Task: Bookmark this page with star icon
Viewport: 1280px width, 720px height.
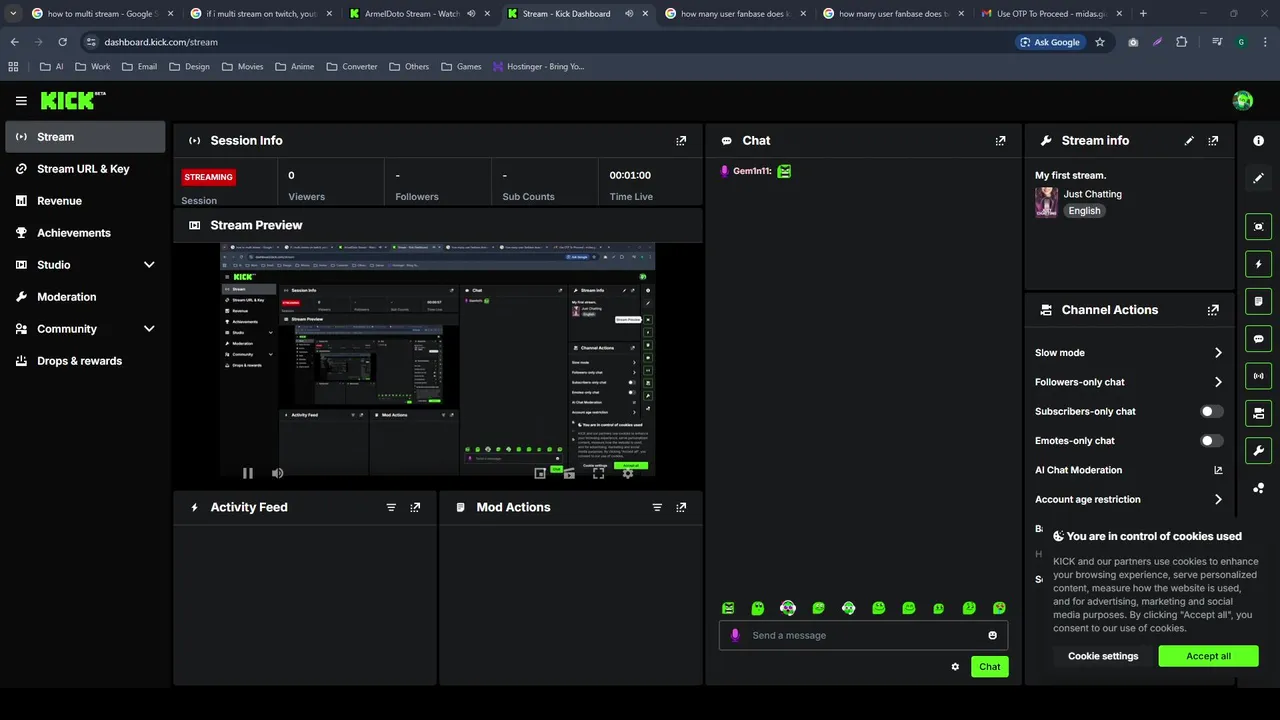Action: pyautogui.click(x=1100, y=42)
